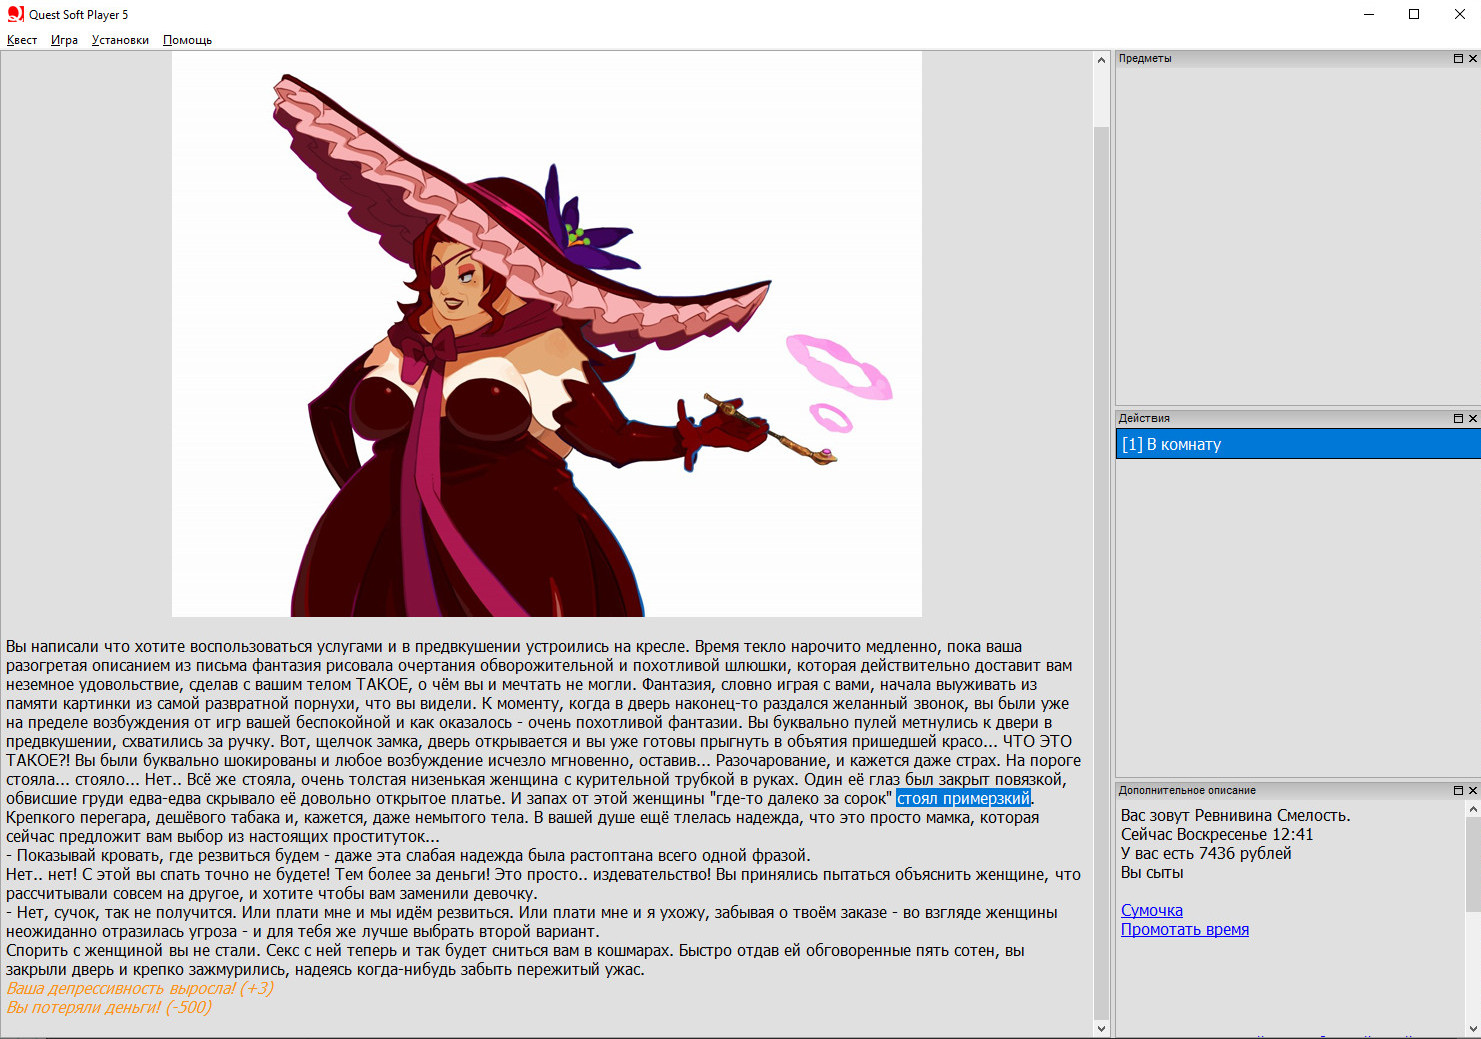Select action "[1] В комнату"
This screenshot has width=1481, height=1039.
point(1298,444)
